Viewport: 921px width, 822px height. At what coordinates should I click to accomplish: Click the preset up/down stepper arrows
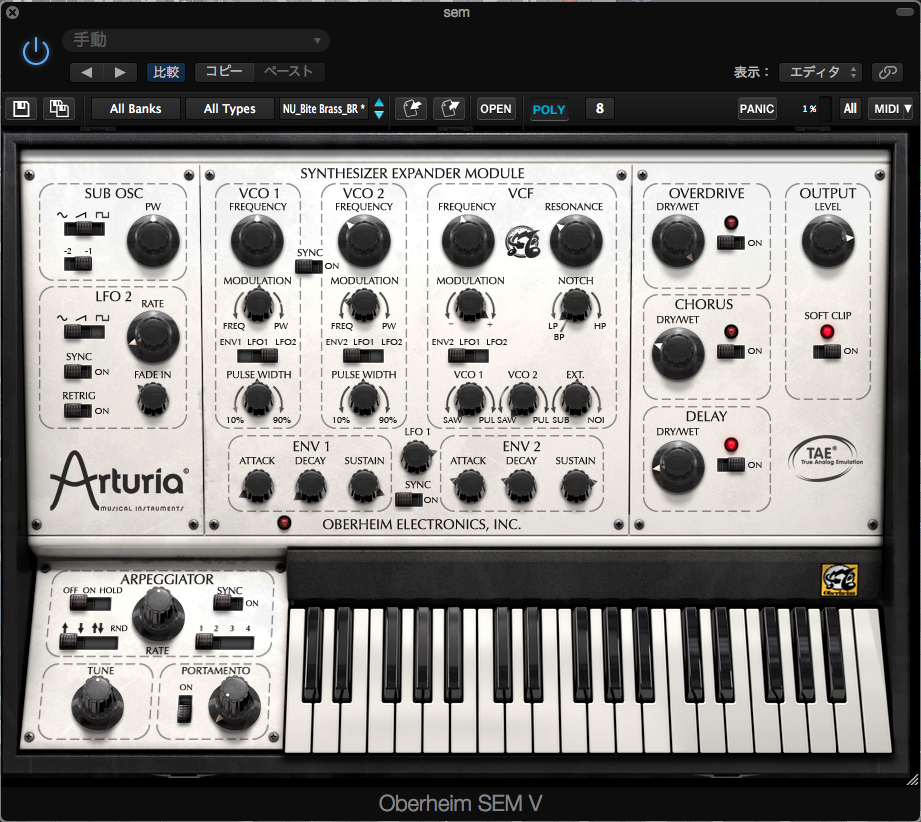[379, 109]
